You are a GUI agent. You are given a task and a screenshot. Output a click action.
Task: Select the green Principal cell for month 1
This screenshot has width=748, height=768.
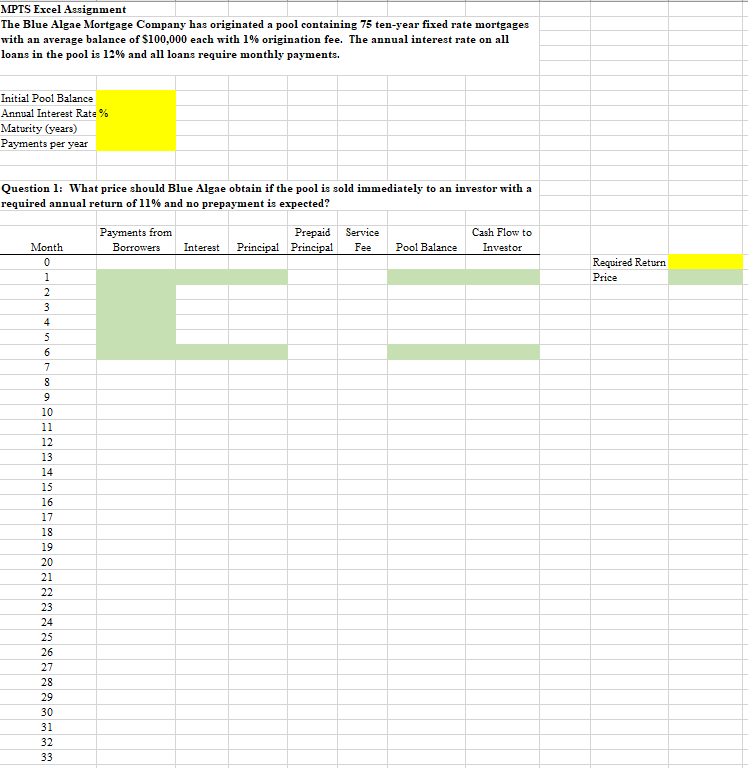pyautogui.click(x=258, y=277)
